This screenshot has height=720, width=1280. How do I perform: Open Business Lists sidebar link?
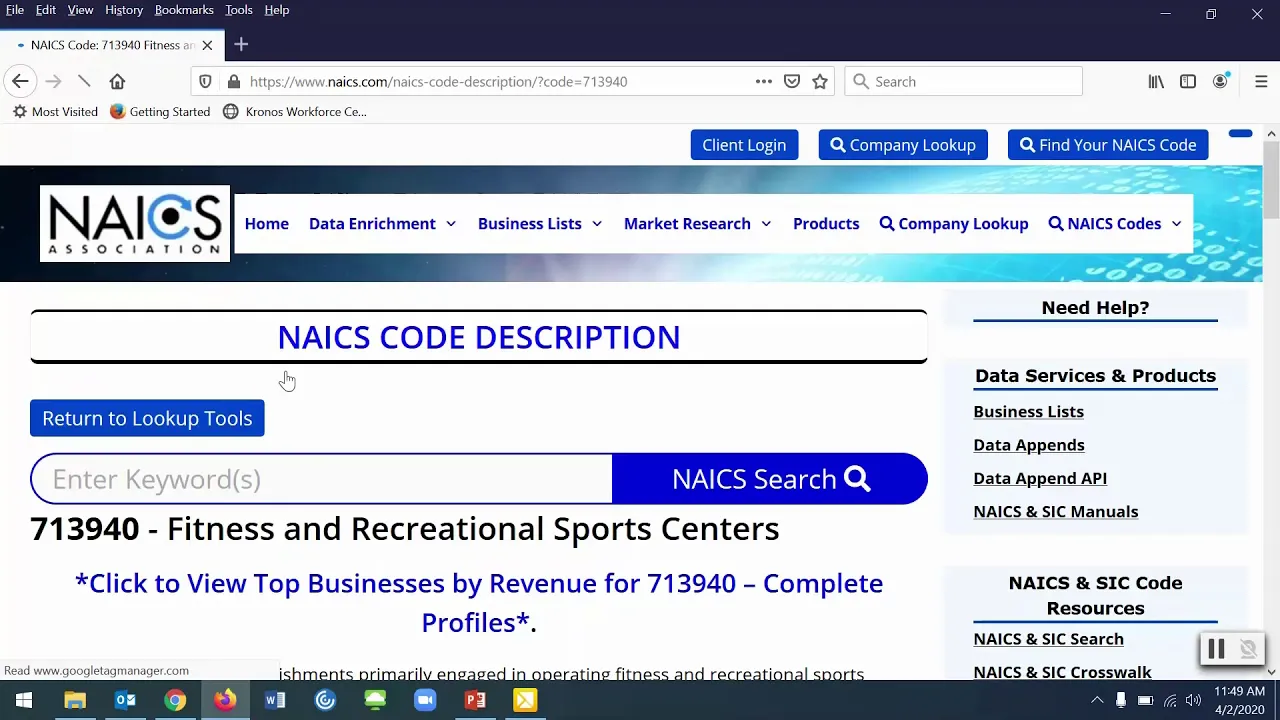coord(1028,412)
